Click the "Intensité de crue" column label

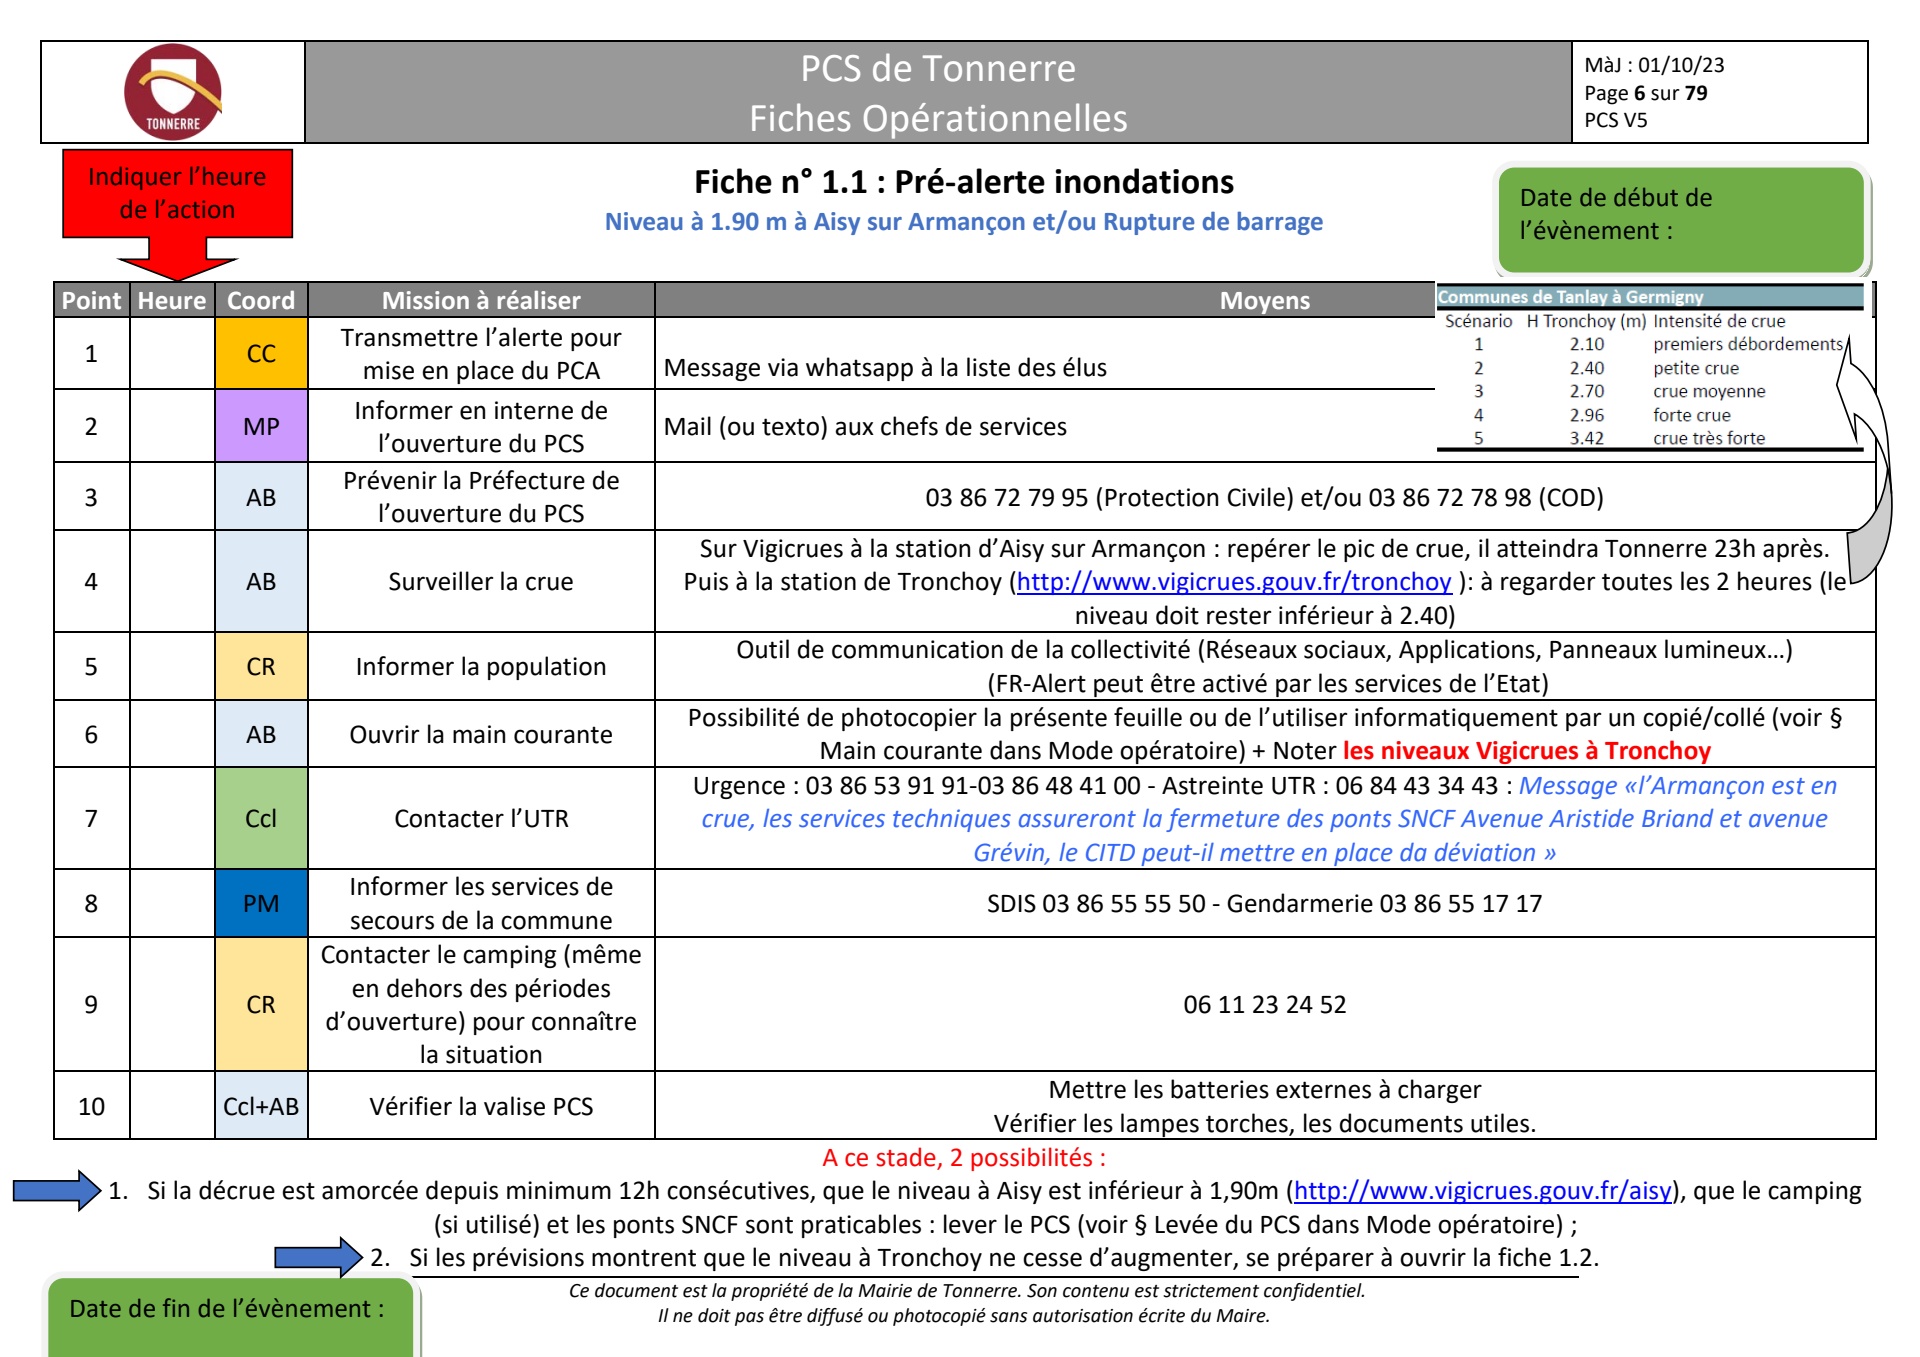1719,321
